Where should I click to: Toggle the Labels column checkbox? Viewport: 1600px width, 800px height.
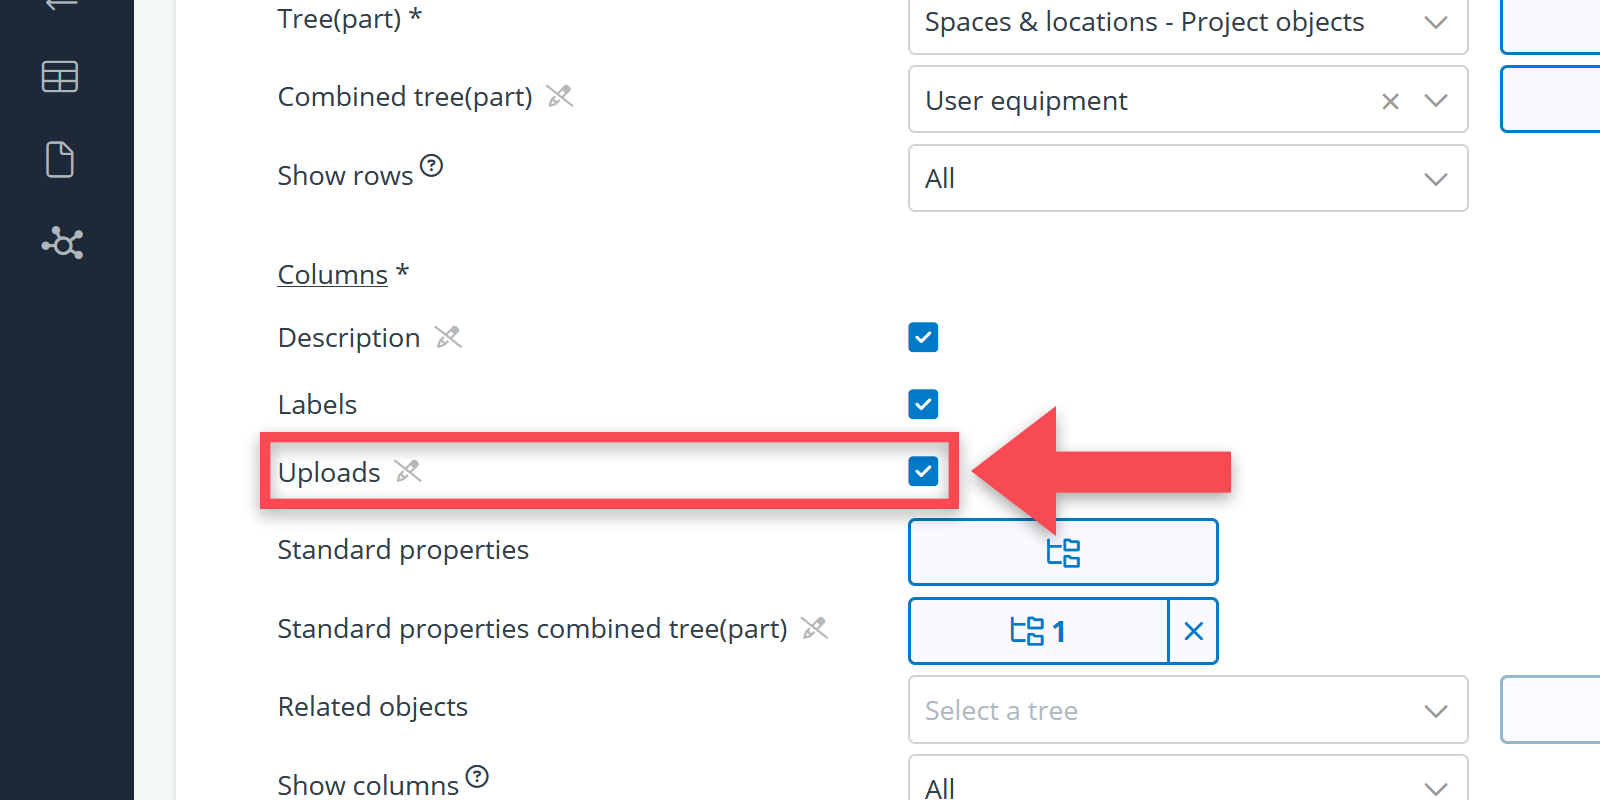923,404
